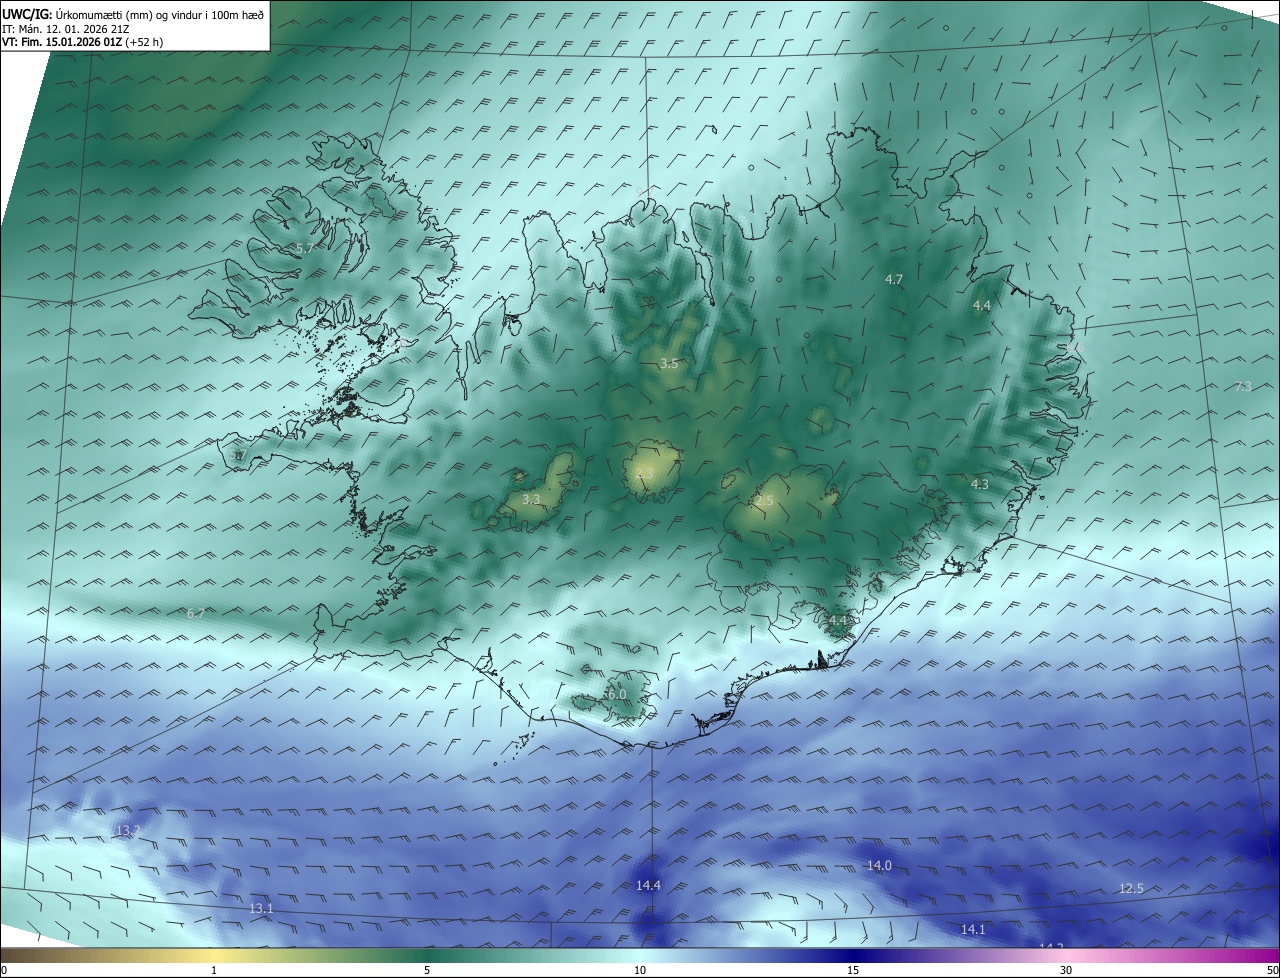Click the 7.3 value east of Iceland
The height and width of the screenshot is (978, 1280).
click(1243, 386)
